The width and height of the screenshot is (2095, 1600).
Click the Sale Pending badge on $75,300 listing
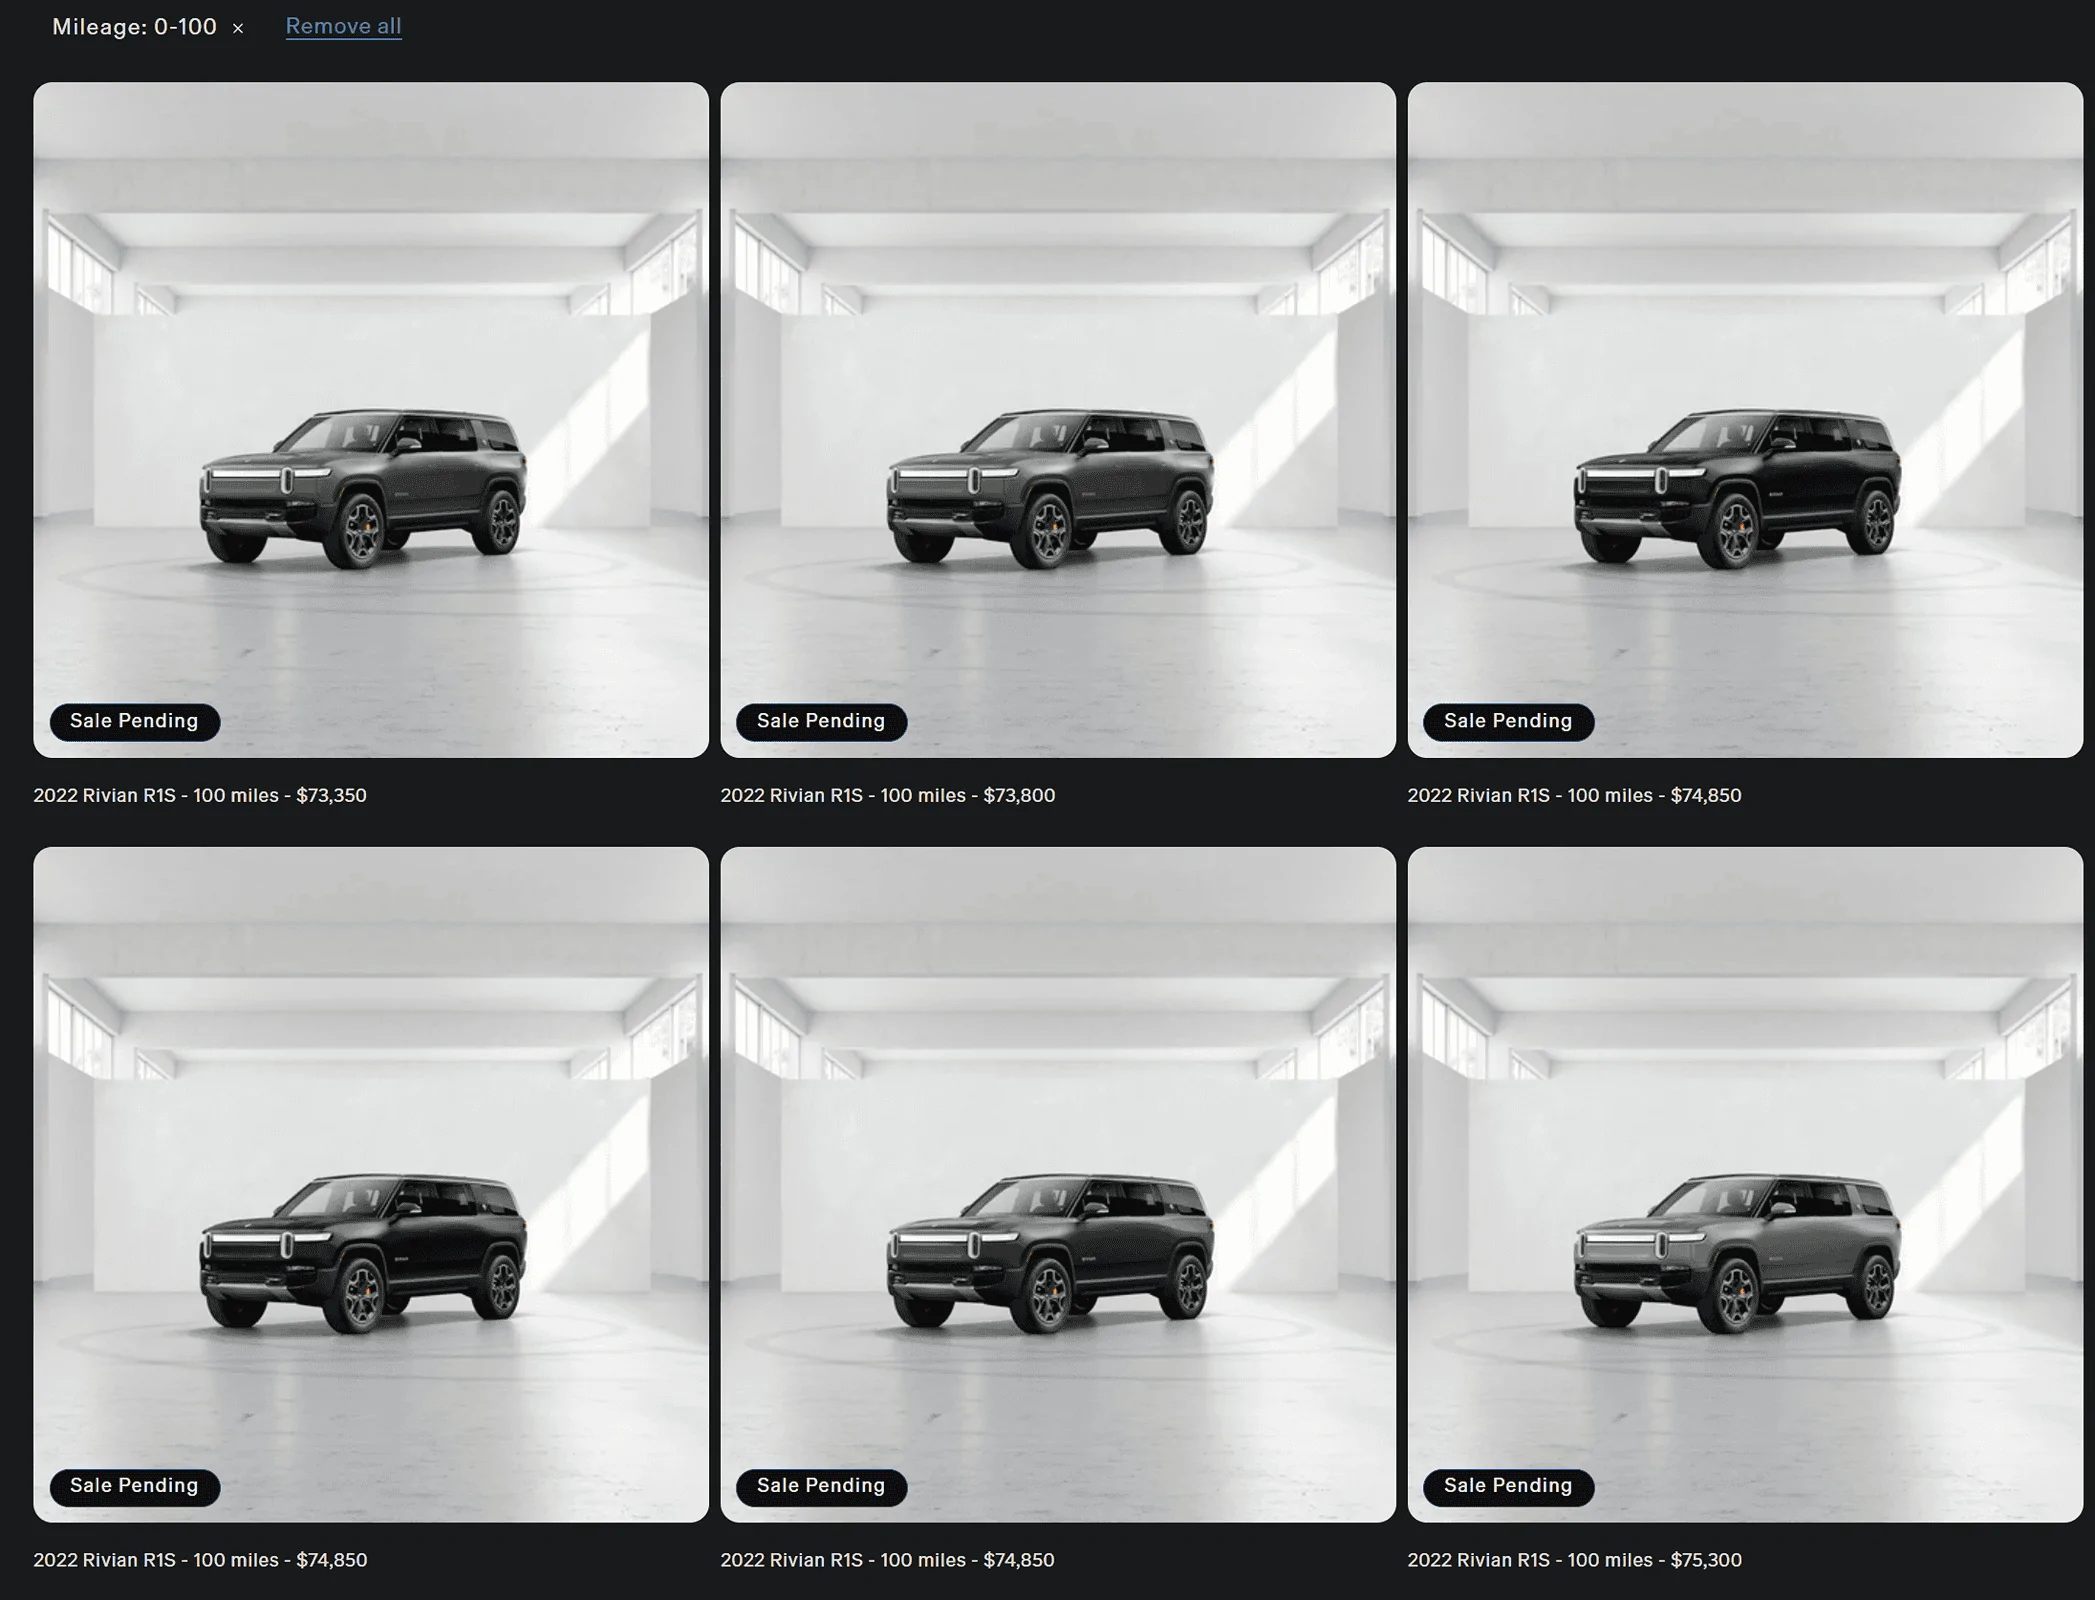pyautogui.click(x=1507, y=1486)
